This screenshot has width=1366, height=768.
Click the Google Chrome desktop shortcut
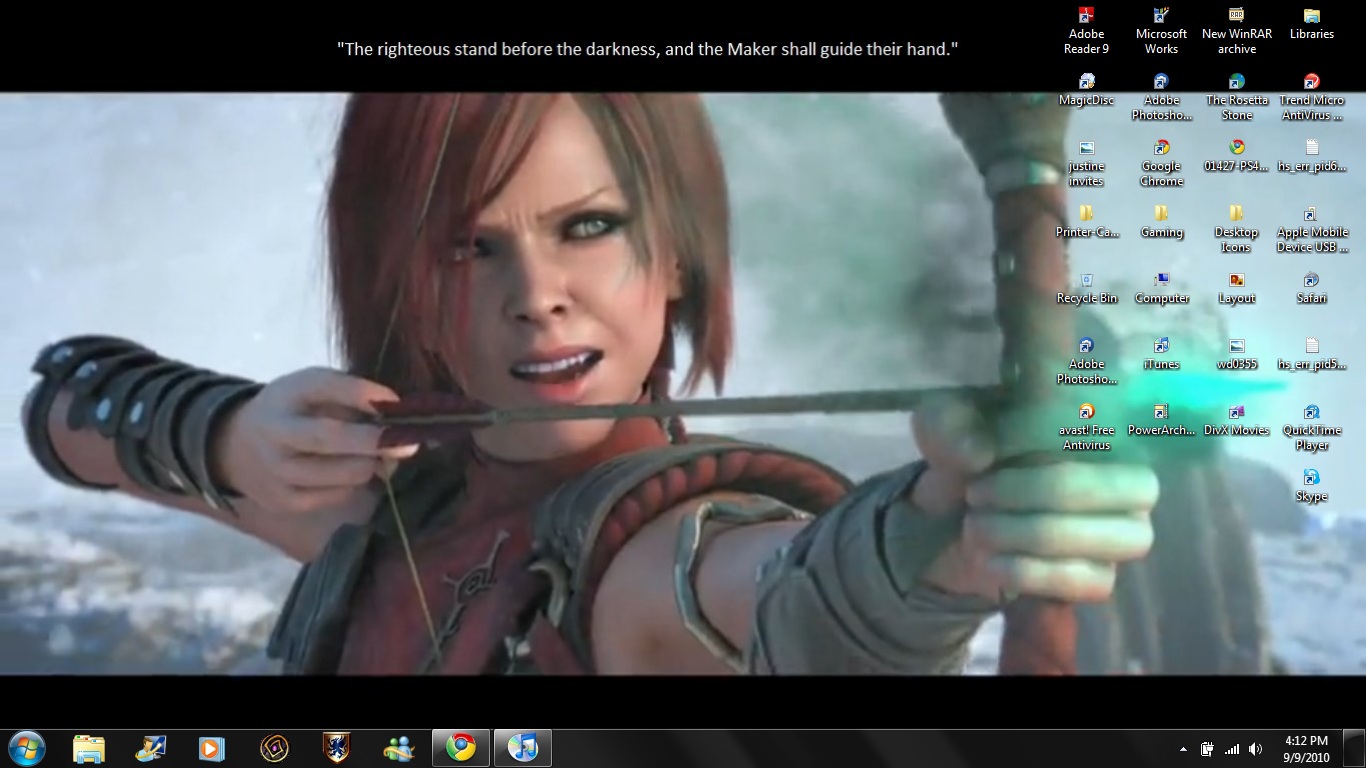click(1161, 162)
